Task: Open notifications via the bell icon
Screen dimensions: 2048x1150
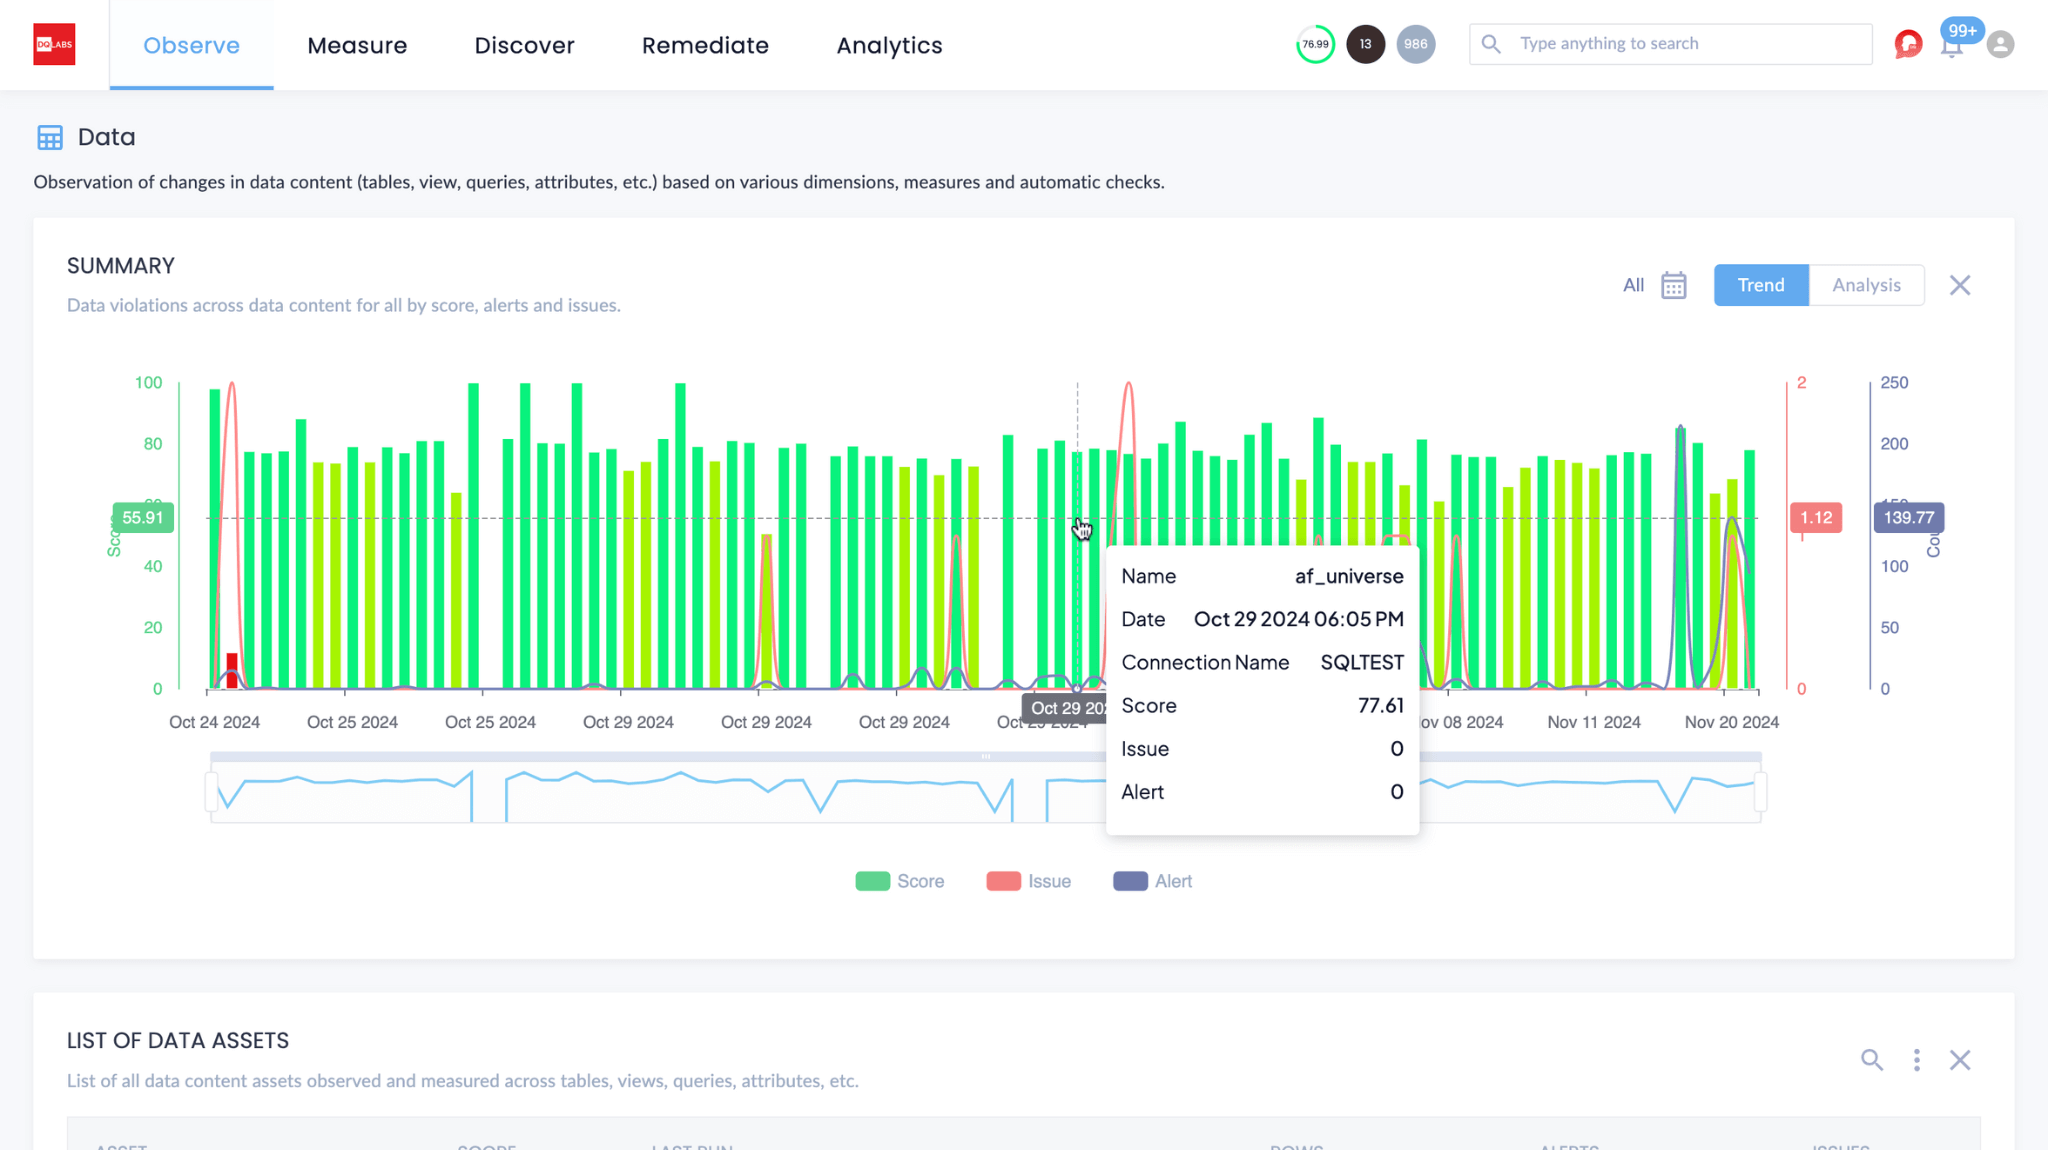Action: click(1953, 46)
